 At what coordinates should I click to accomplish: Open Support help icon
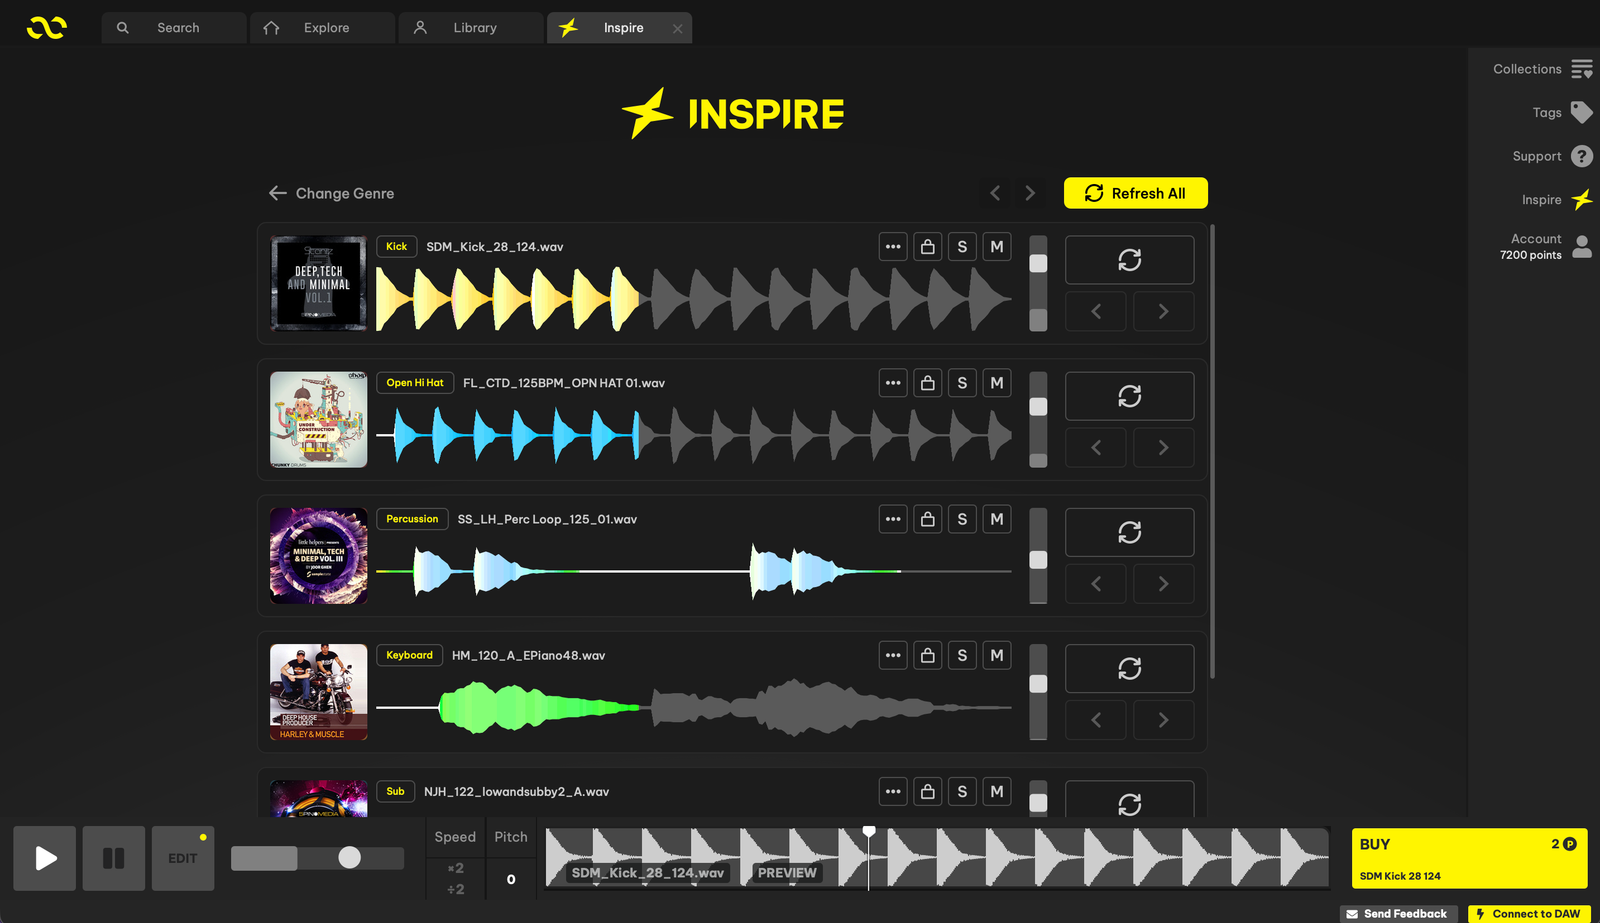pyautogui.click(x=1582, y=156)
